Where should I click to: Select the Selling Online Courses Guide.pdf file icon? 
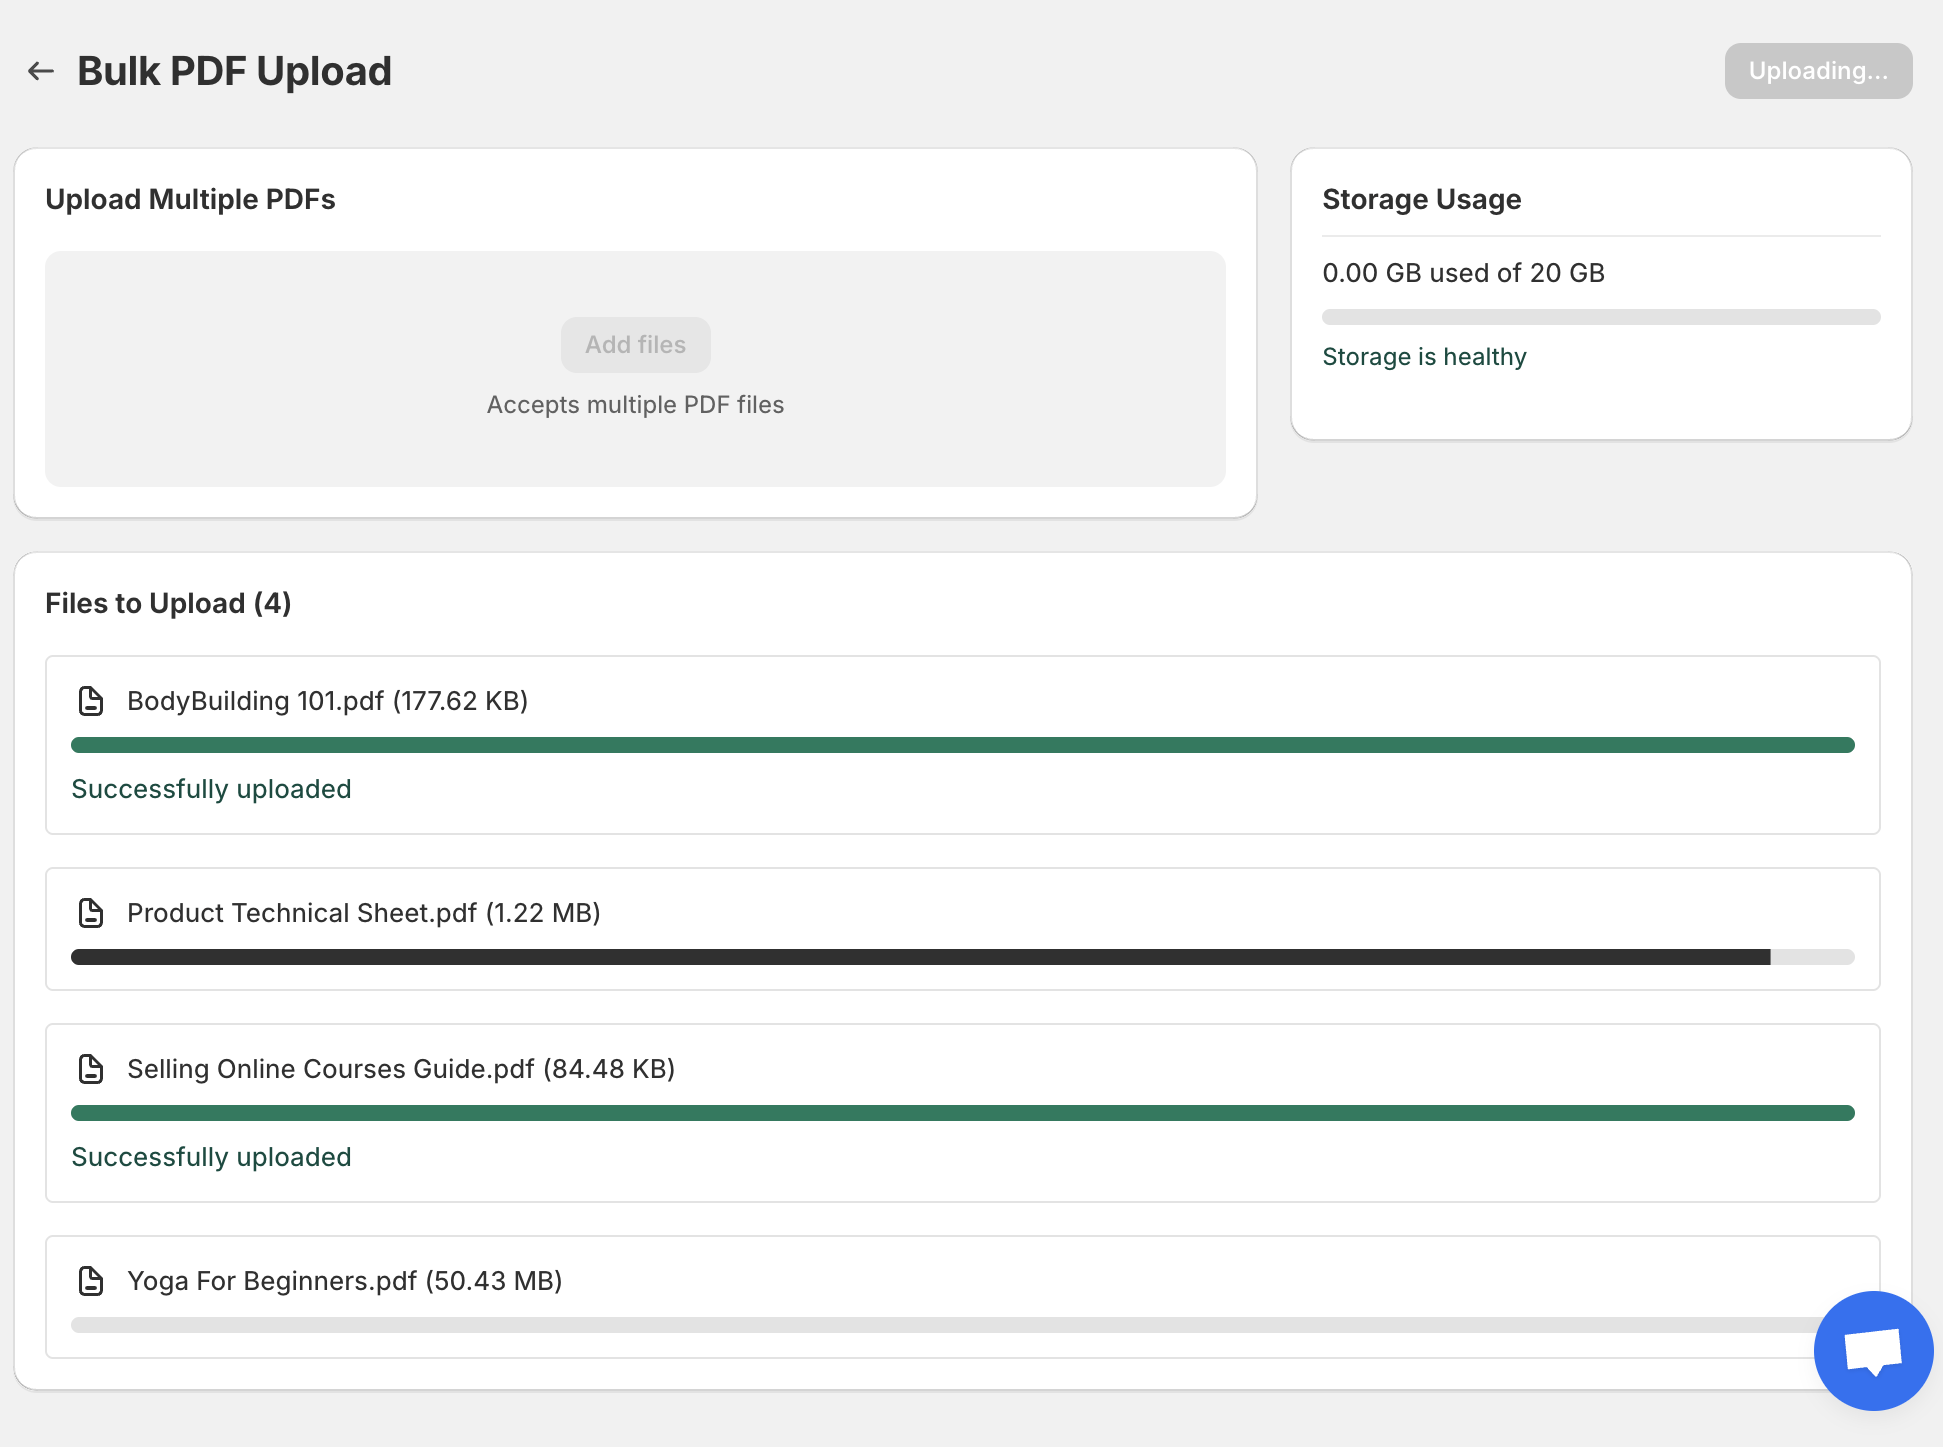(91, 1069)
